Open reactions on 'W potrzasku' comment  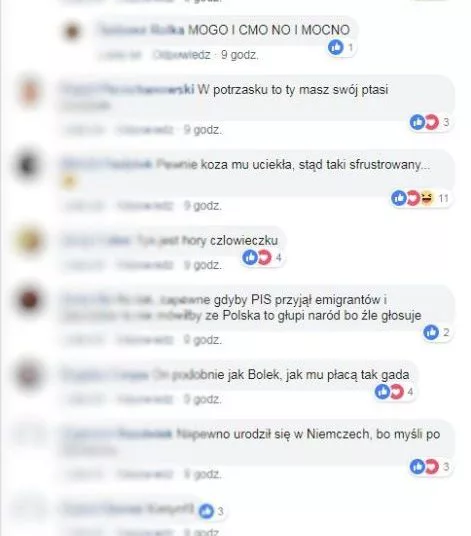tap(430, 122)
